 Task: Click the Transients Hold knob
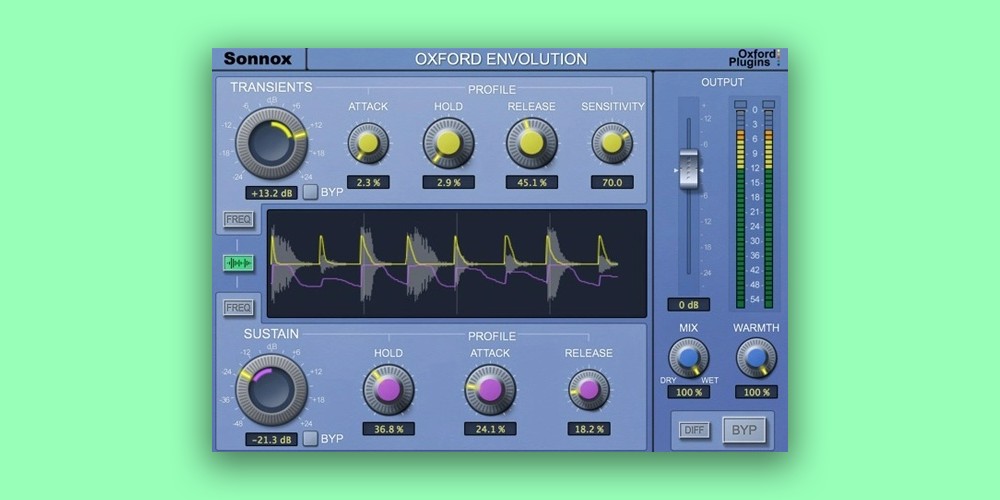[x=448, y=143]
